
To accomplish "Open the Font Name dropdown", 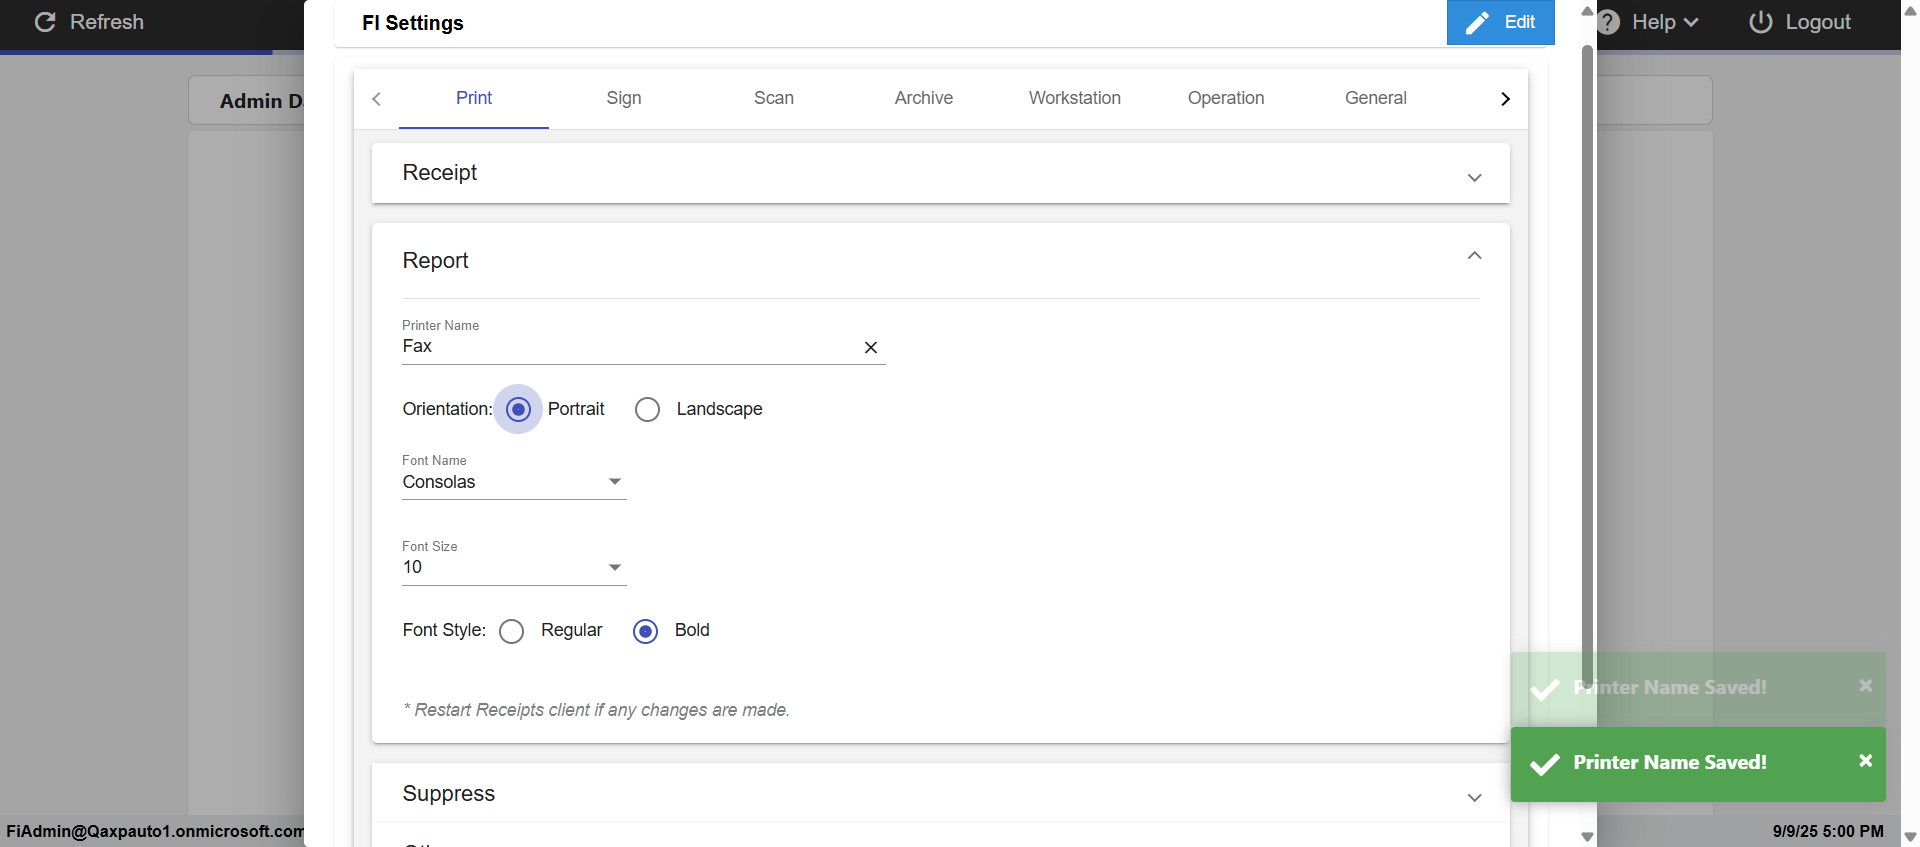I will [x=514, y=482].
